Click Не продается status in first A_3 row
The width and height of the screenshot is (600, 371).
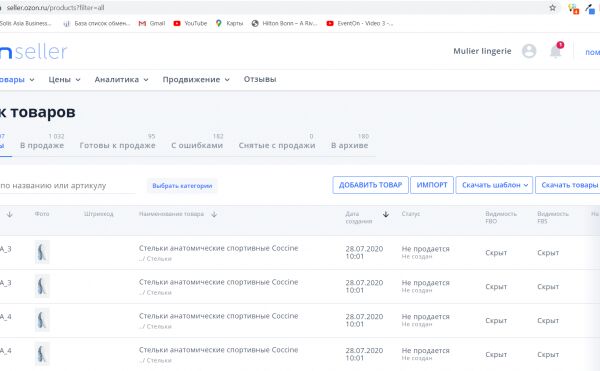[x=426, y=249]
